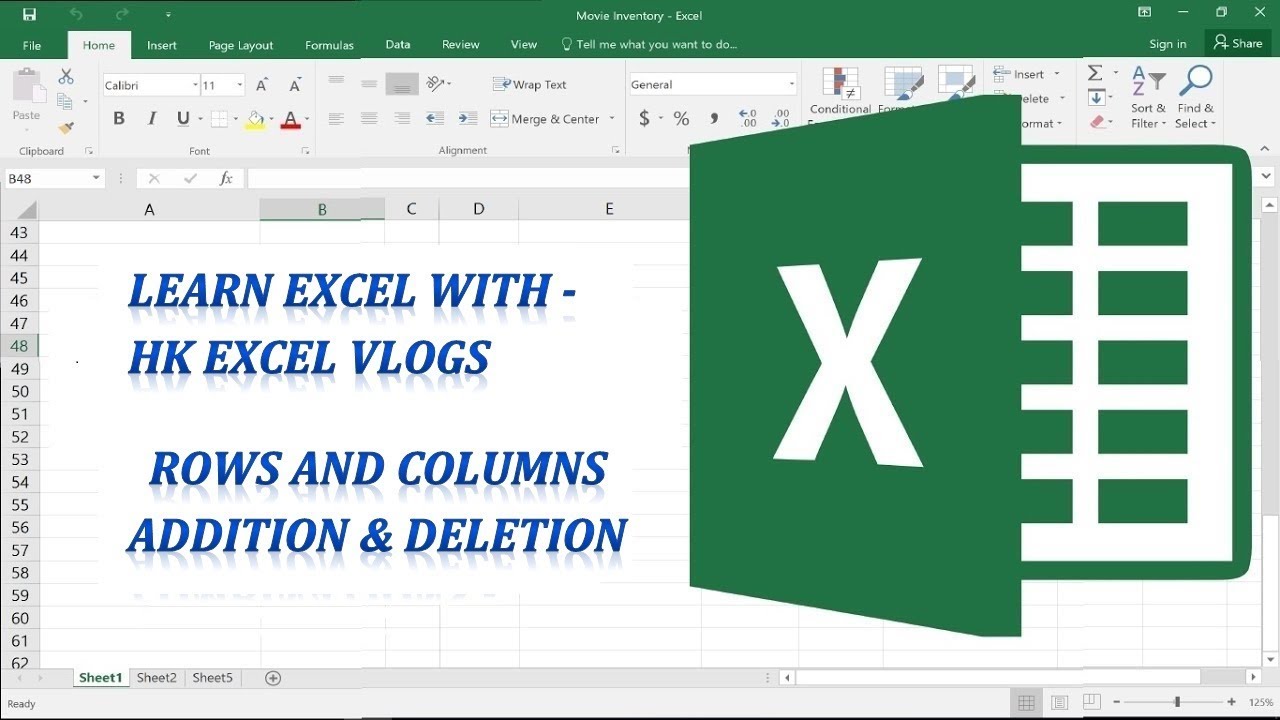Screen dimensions: 1280x720
Task: Toggle Align Right
Action: tap(402, 118)
